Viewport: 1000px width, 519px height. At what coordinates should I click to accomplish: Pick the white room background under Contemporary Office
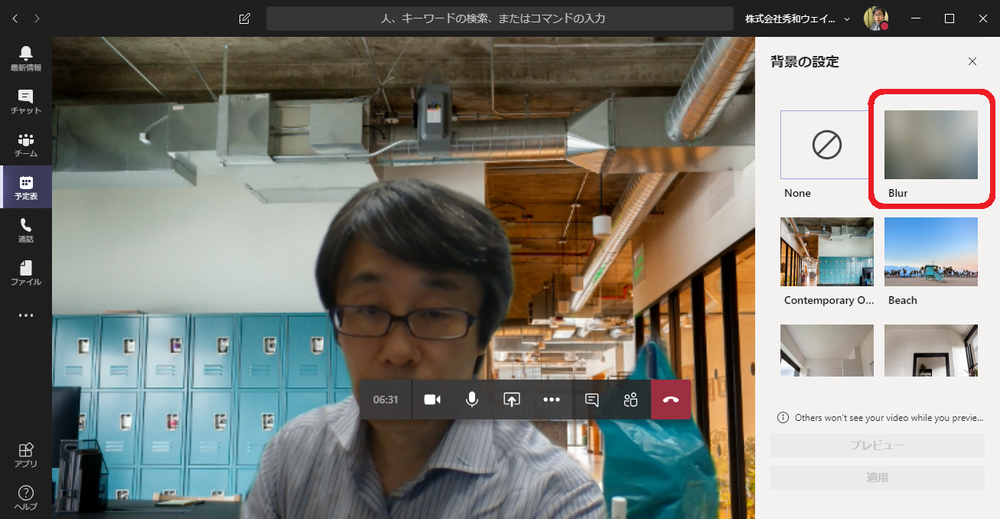(827, 350)
